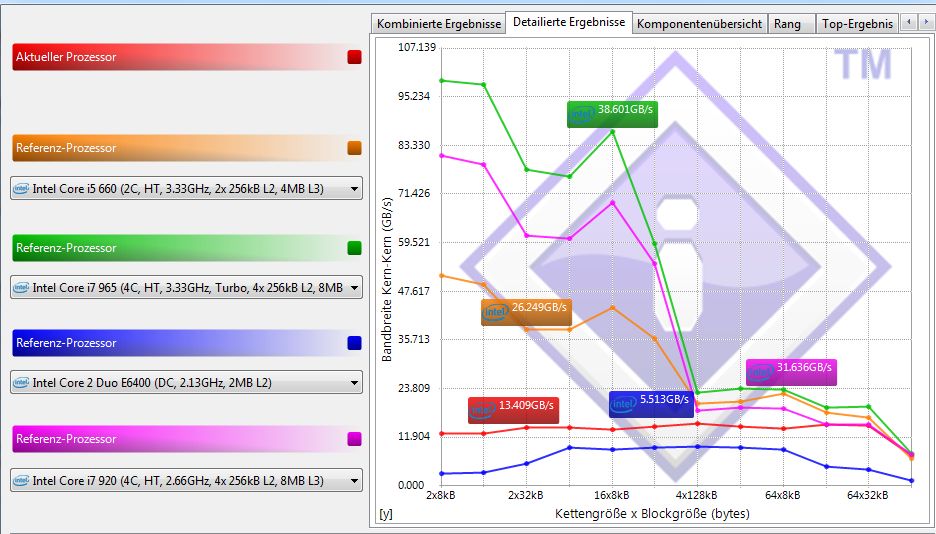Click the Intel logo in the 13.409GB/s label
The width and height of the screenshot is (936, 534).
483,410
